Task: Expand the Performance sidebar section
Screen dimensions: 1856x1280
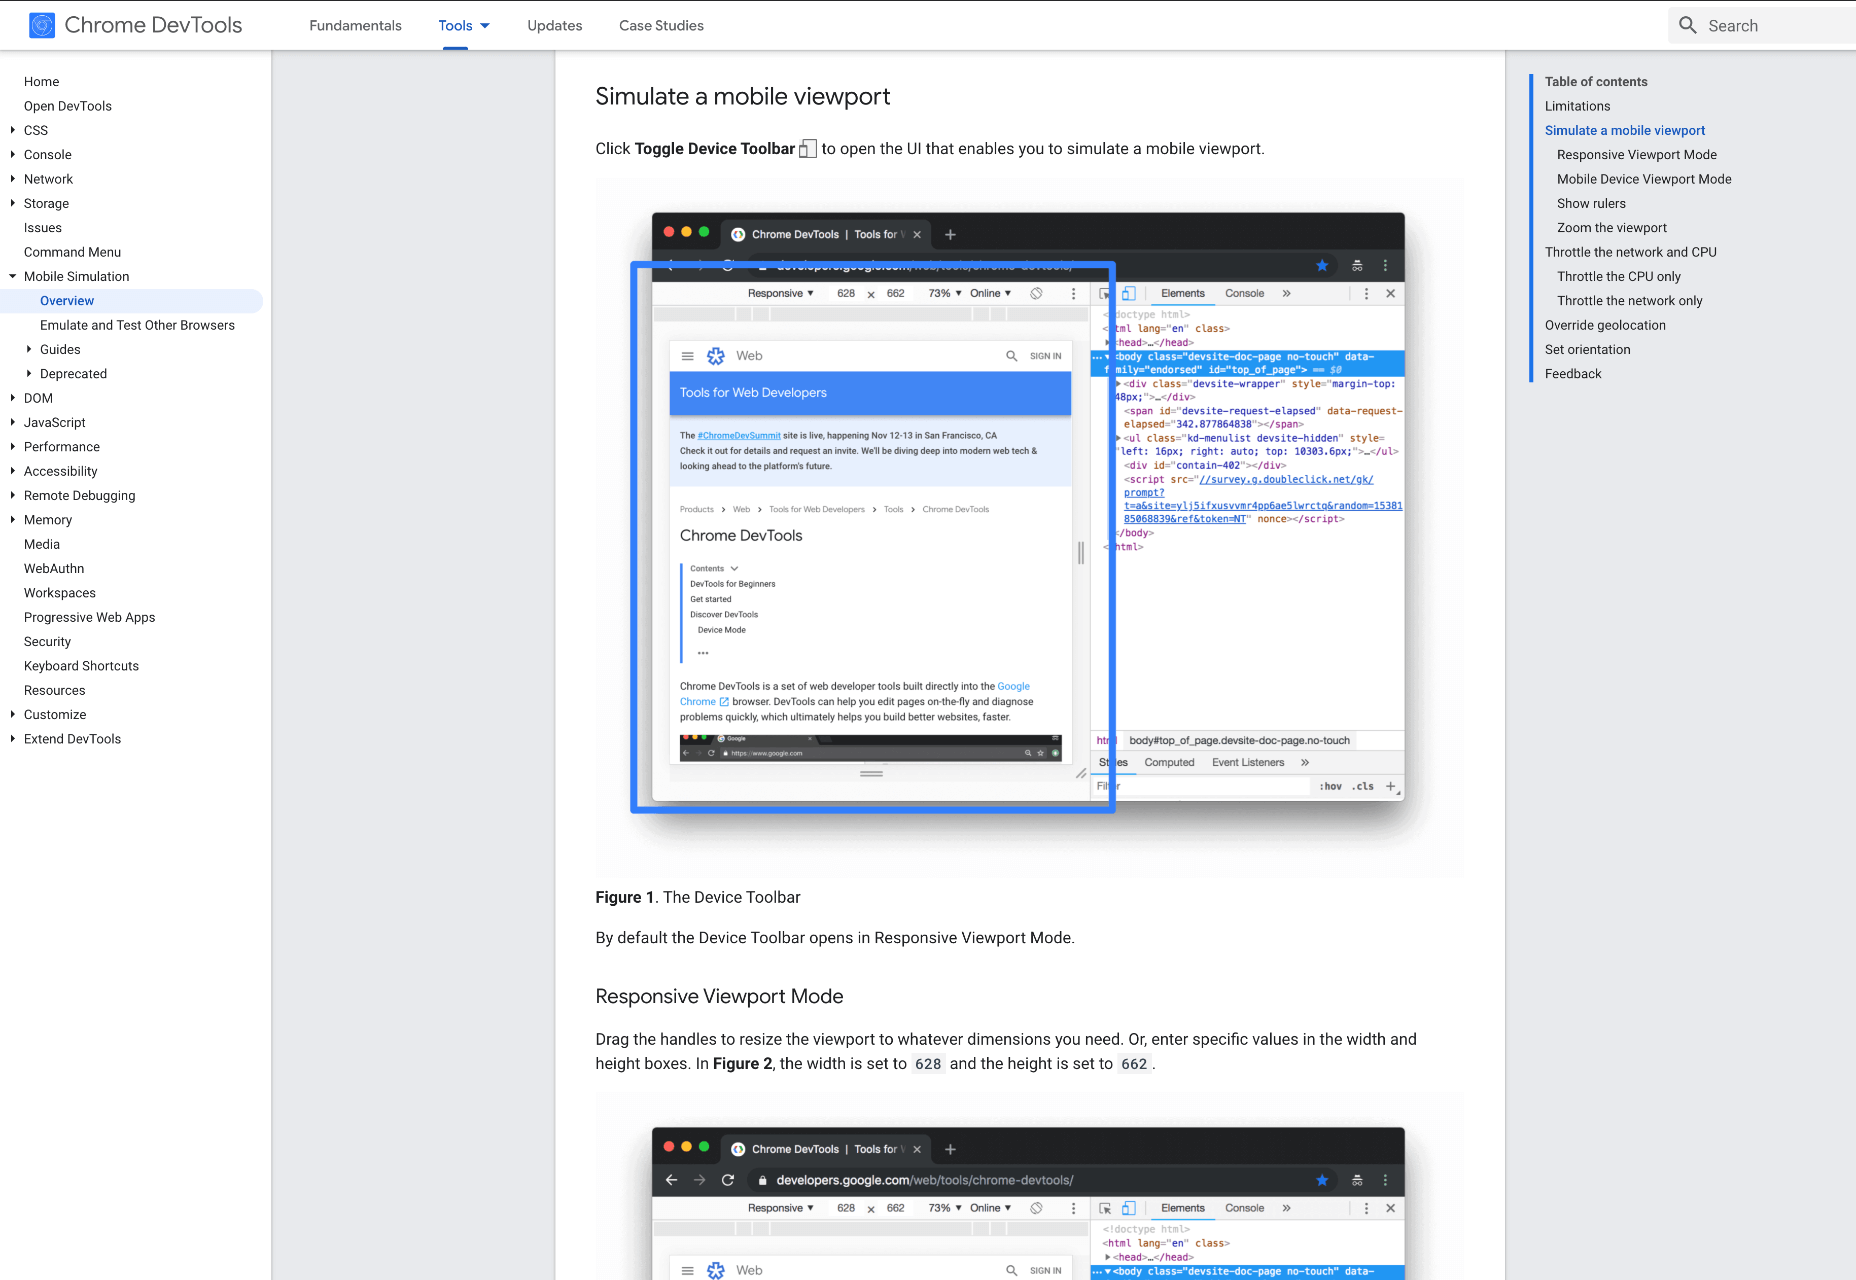Action: 12,446
